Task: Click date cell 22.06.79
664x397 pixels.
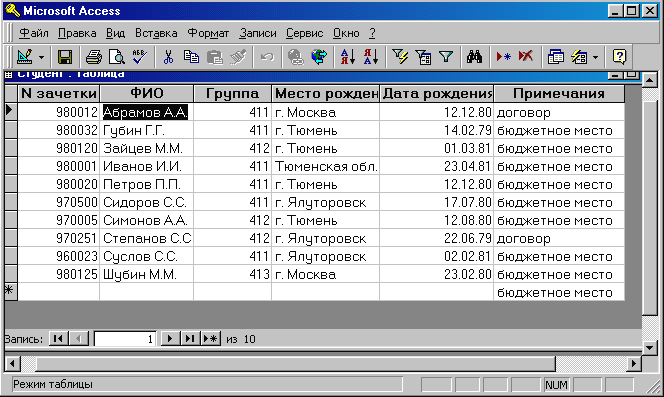Action: tap(437, 238)
